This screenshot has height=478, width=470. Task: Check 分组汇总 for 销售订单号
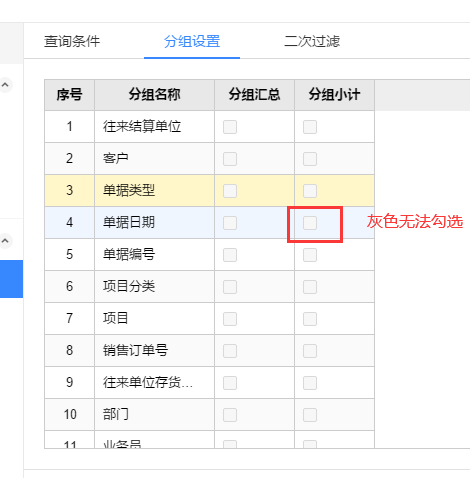click(x=230, y=351)
